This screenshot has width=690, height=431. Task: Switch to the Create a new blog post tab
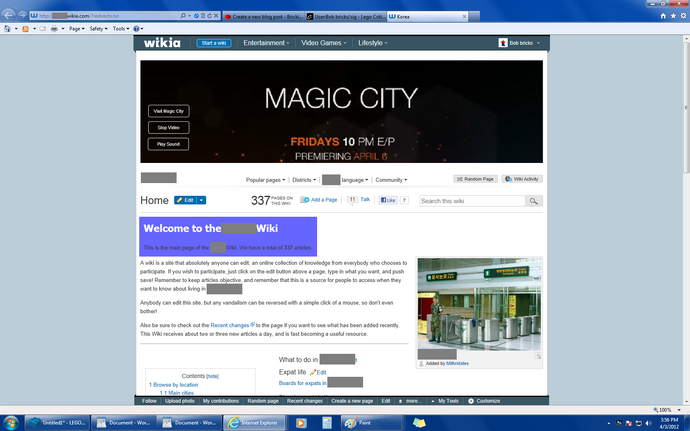pyautogui.click(x=263, y=17)
